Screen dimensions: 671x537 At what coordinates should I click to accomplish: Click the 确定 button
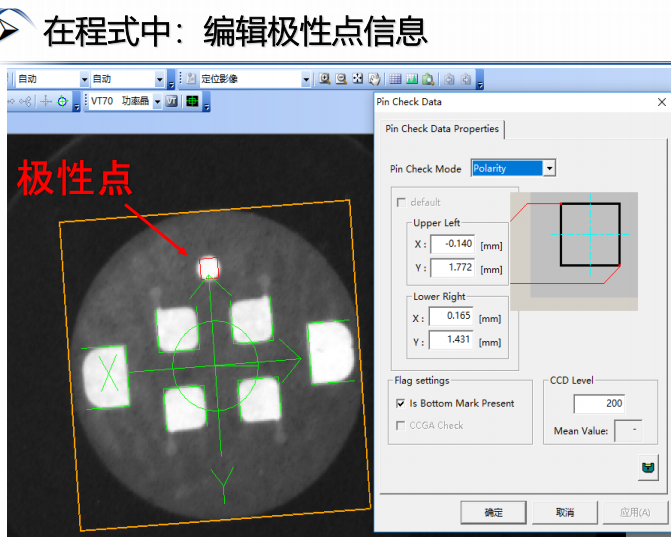493,512
